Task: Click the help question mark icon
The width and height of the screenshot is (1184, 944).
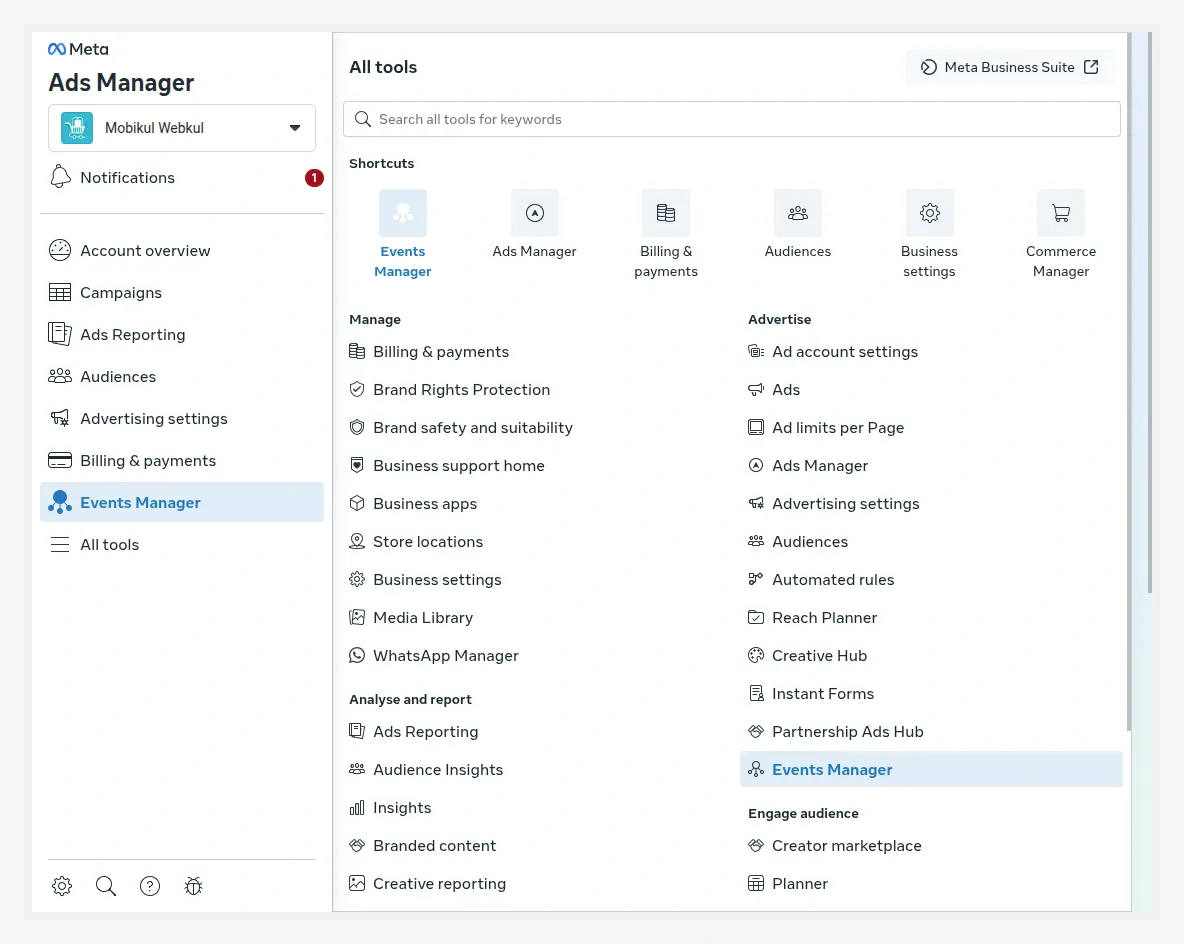Action: pyautogui.click(x=150, y=886)
